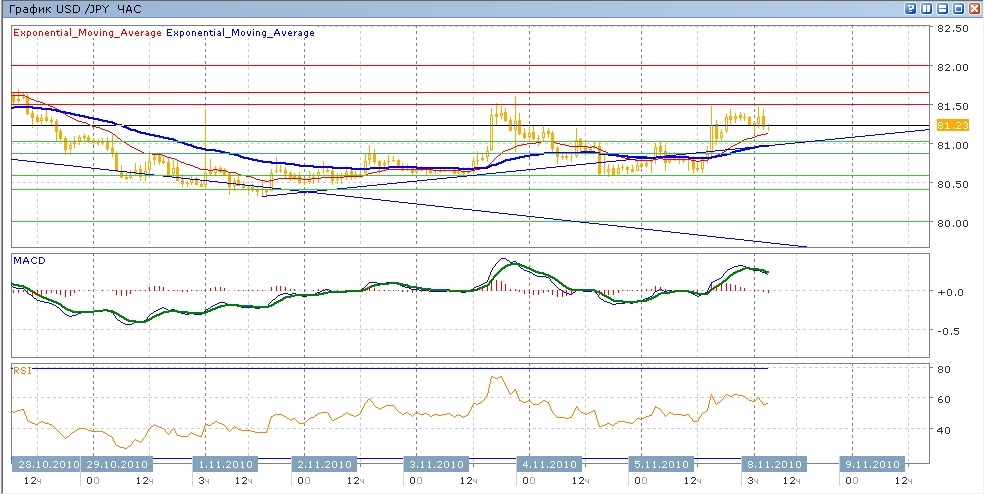The image size is (985, 494).
Task: Click the 82.50 price axis label
Action: 953,29
